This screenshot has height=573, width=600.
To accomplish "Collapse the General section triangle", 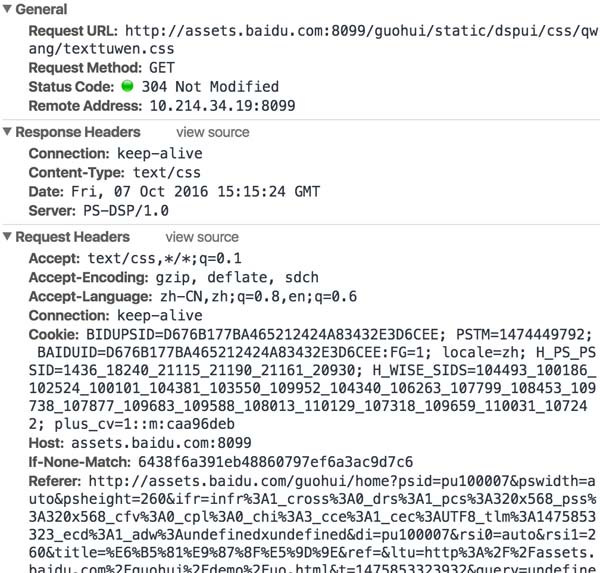I will point(9,9).
